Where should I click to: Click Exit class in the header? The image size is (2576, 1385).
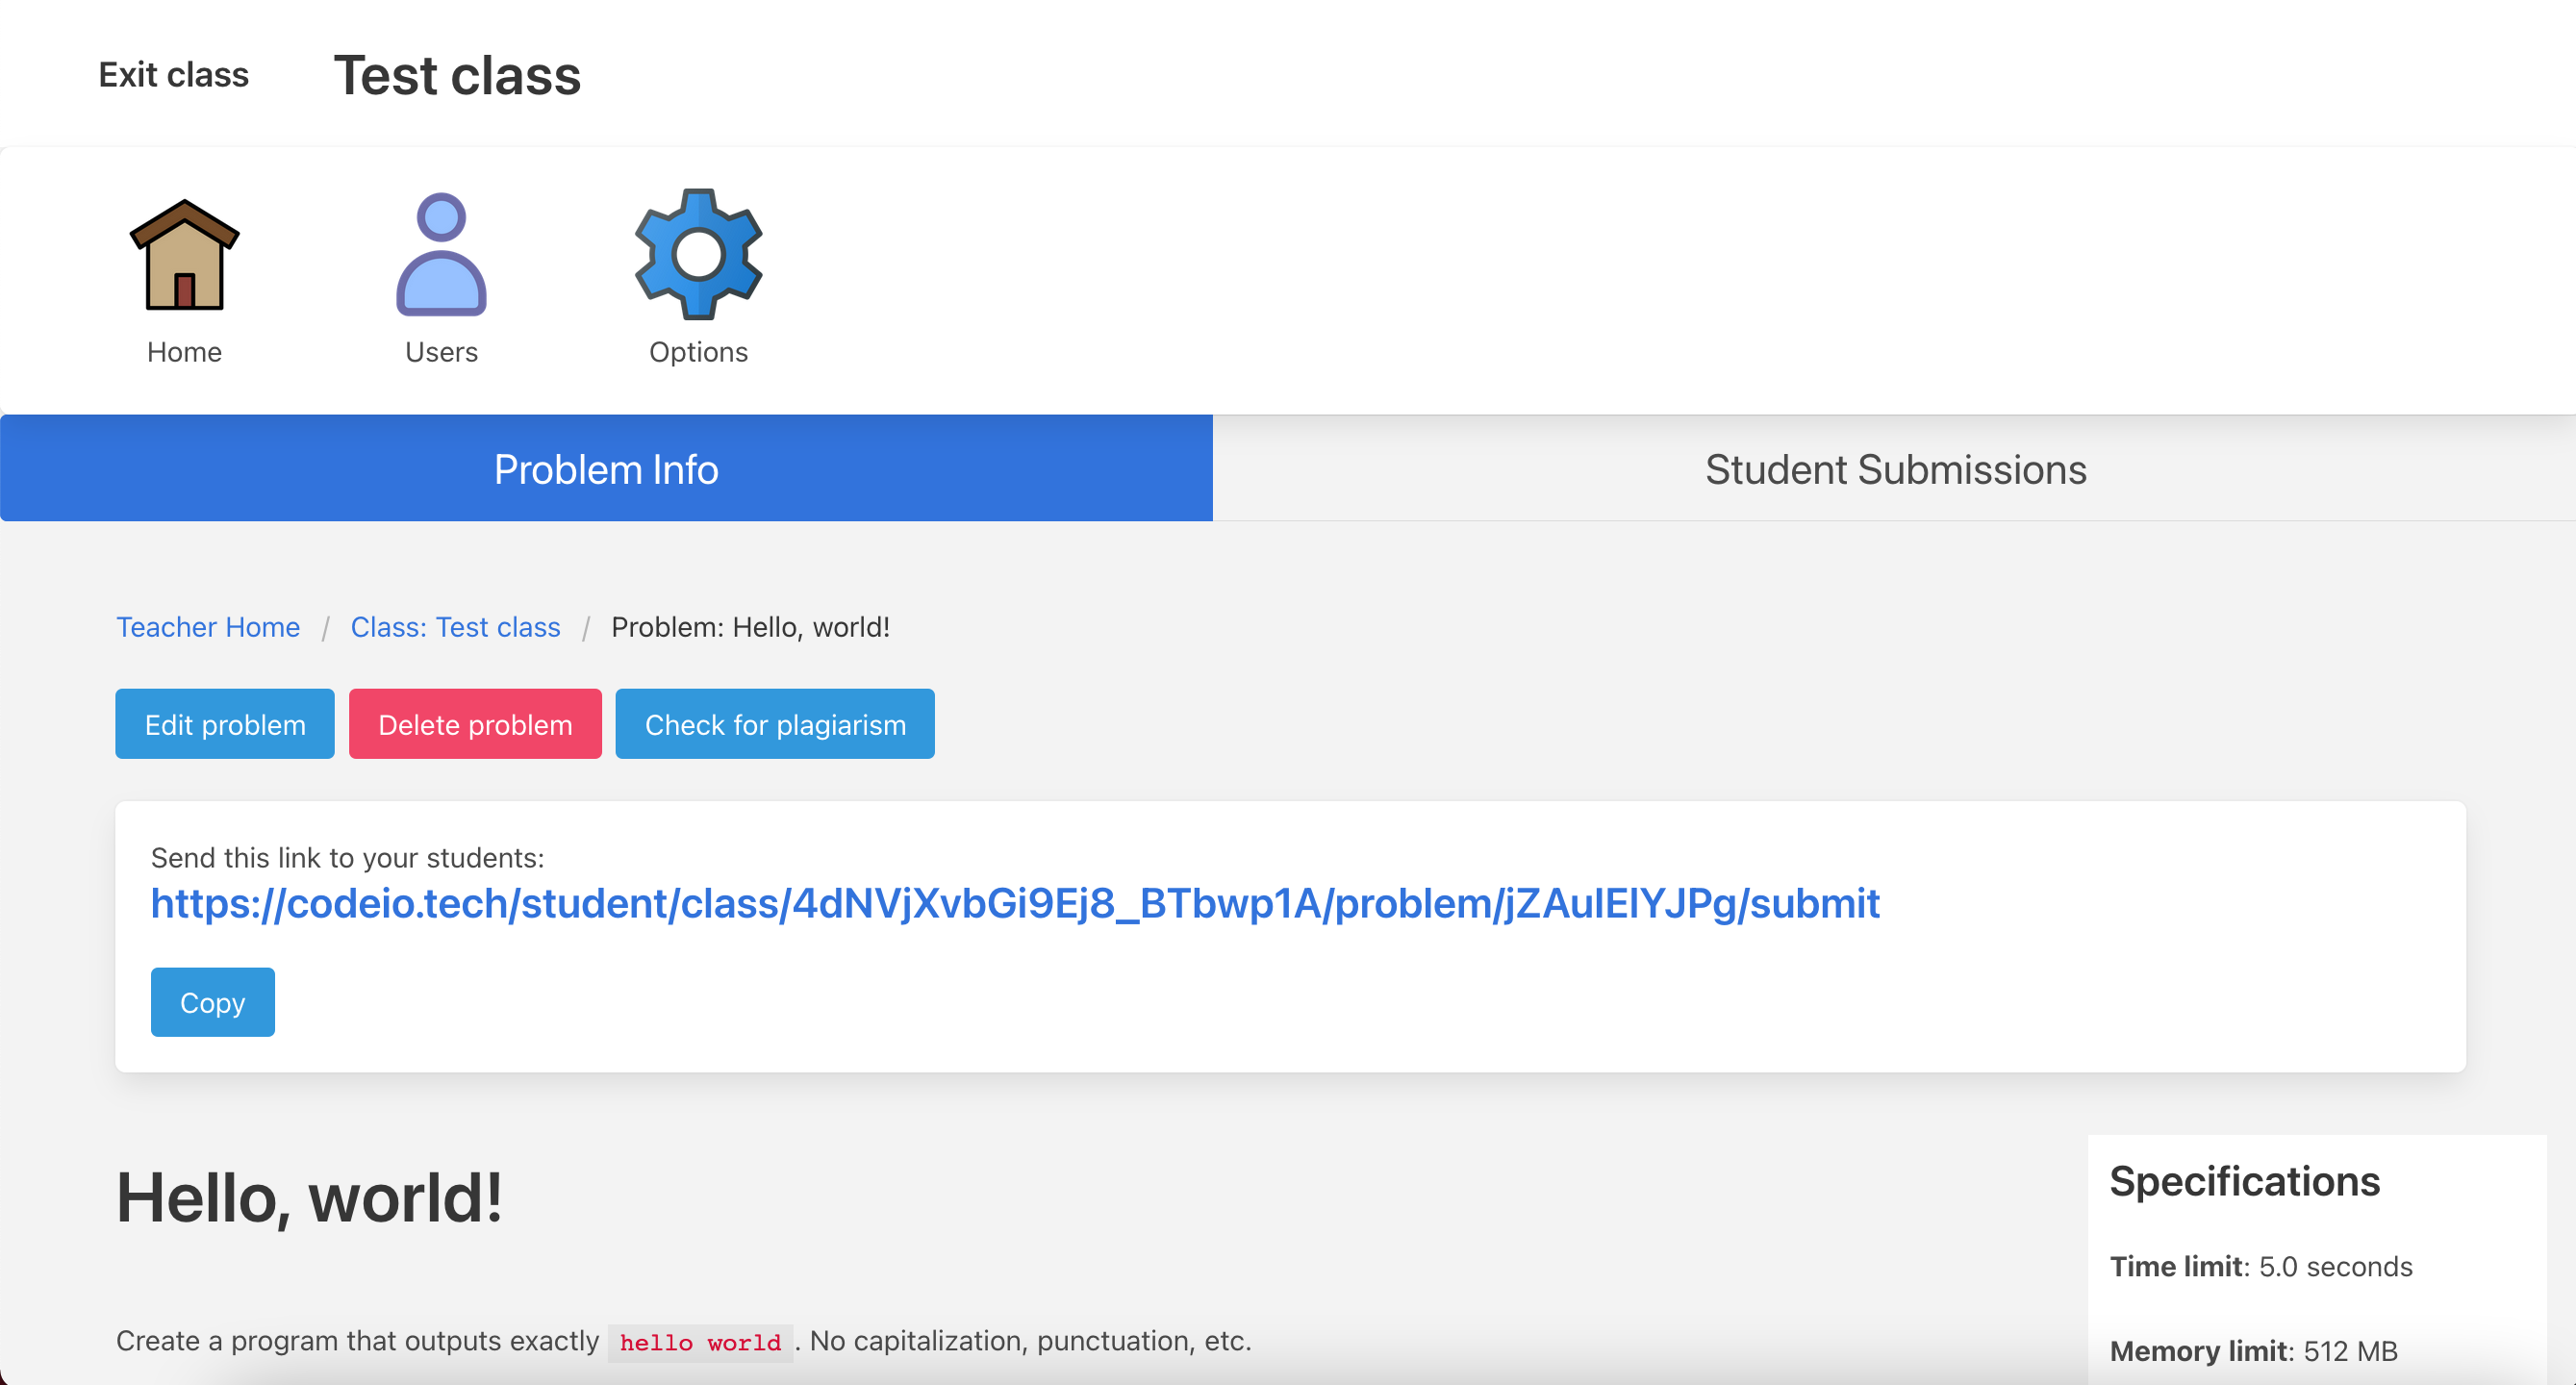pyautogui.click(x=173, y=74)
